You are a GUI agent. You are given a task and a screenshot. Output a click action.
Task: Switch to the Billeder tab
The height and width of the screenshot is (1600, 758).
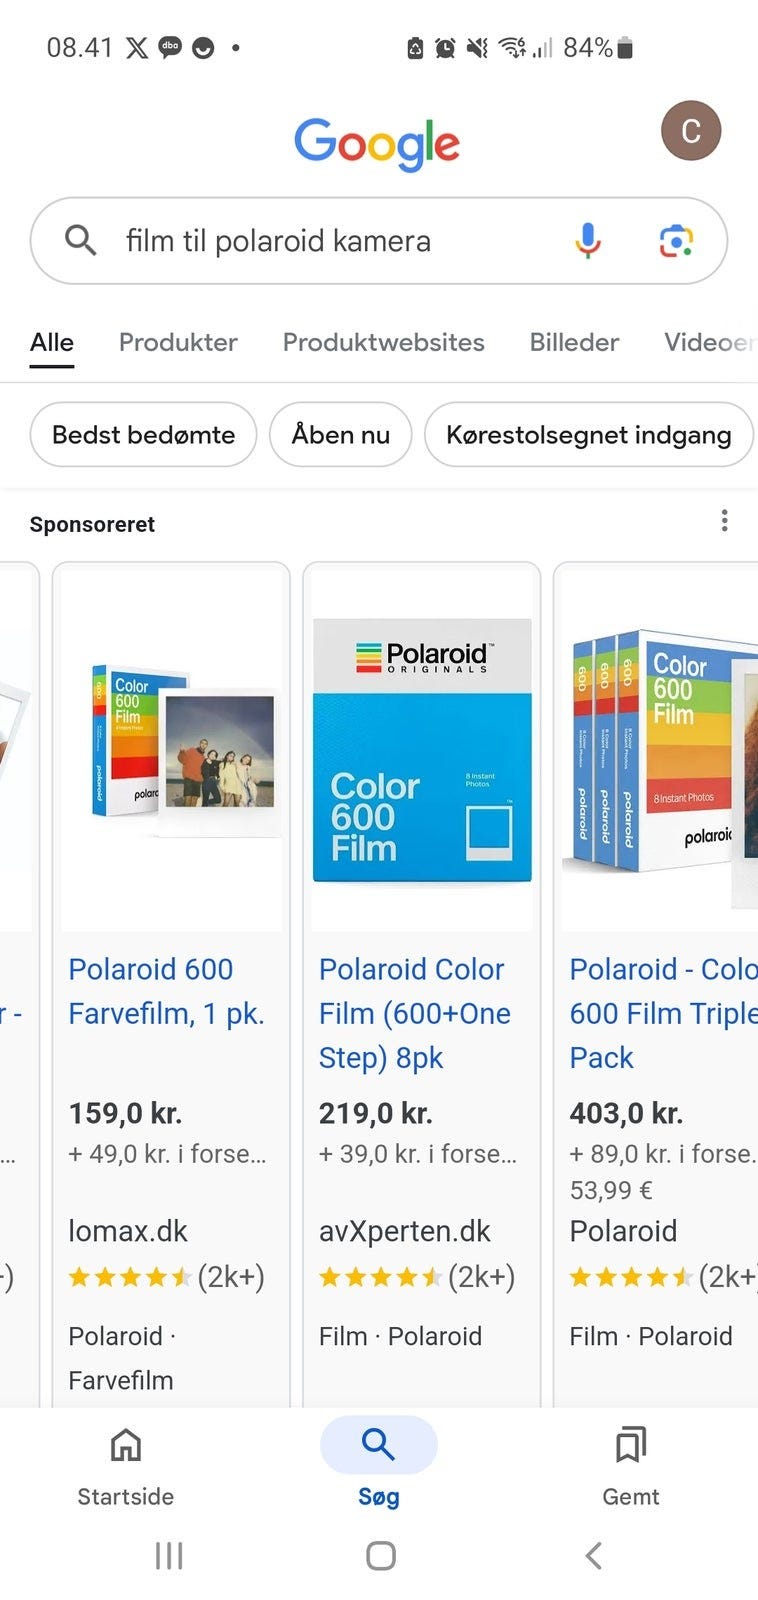(x=574, y=342)
